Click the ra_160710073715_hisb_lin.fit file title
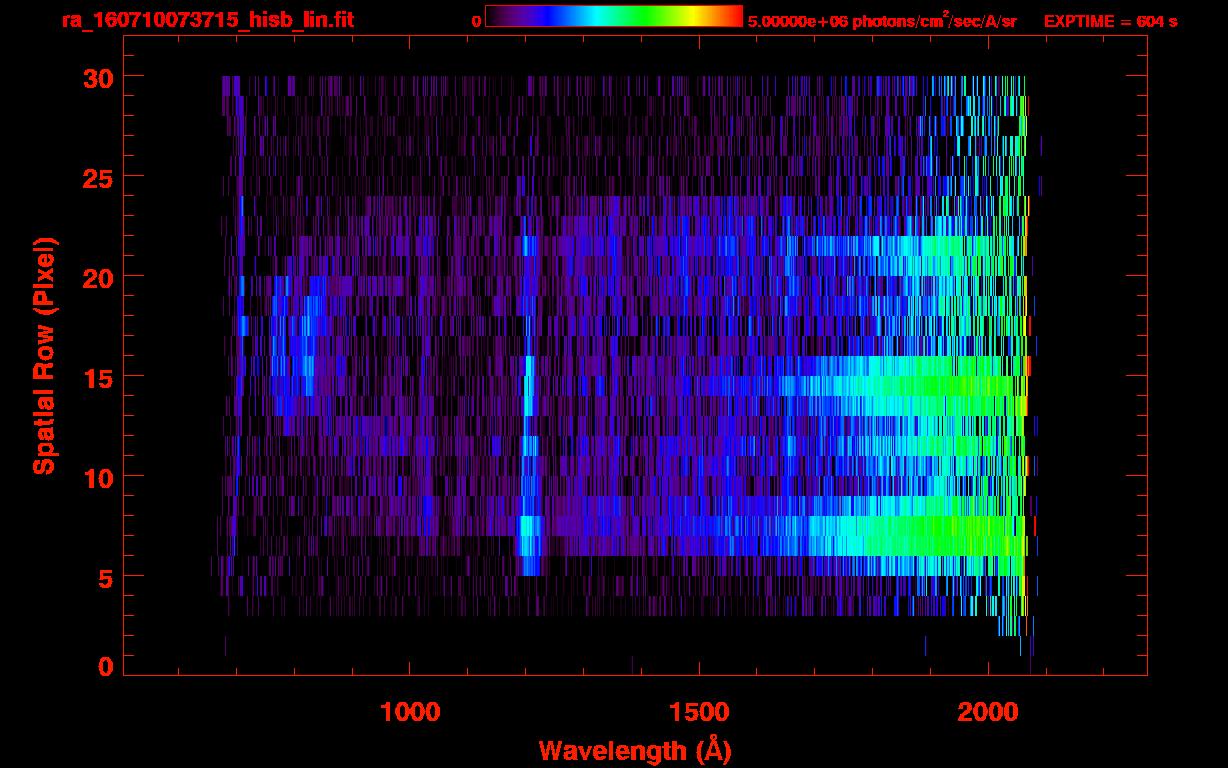 [x=207, y=20]
